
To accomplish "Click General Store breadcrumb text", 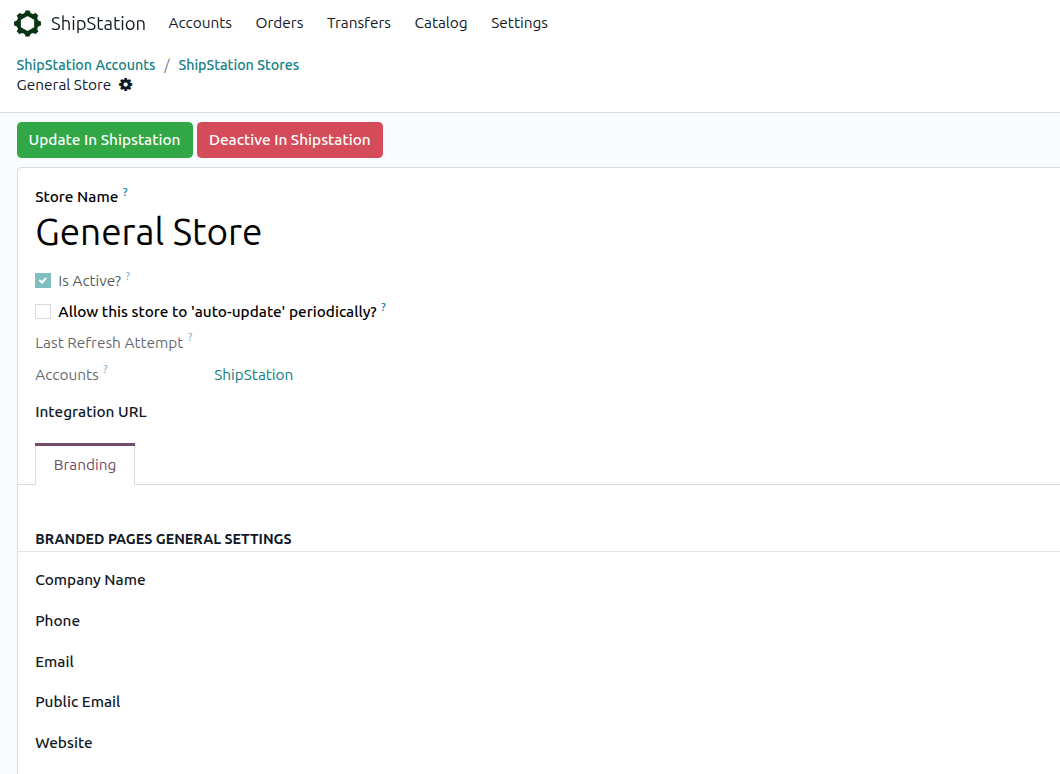I will tap(64, 85).
